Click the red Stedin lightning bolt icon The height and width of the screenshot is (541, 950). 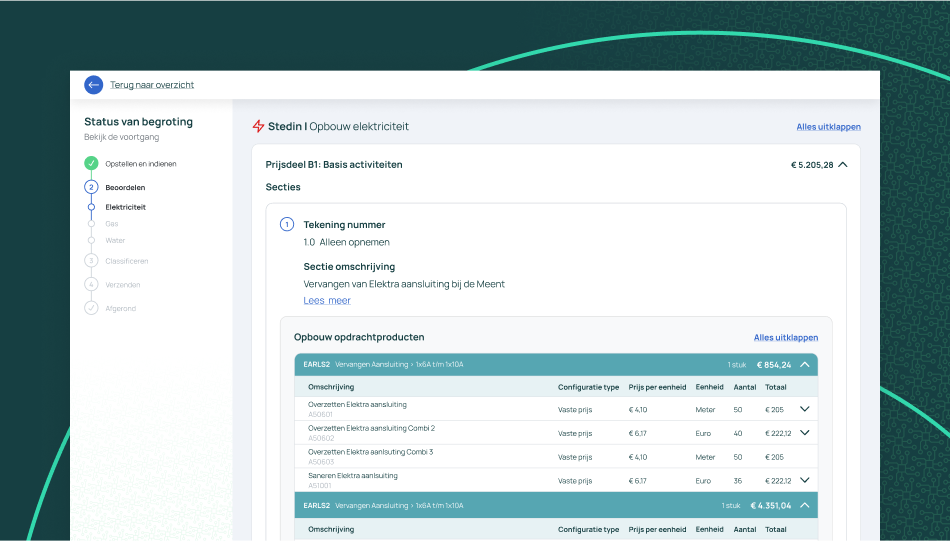pos(259,126)
